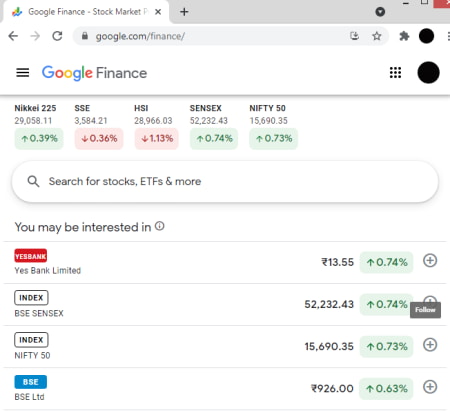Open the Google Finance hamburger menu

pyautogui.click(x=23, y=72)
